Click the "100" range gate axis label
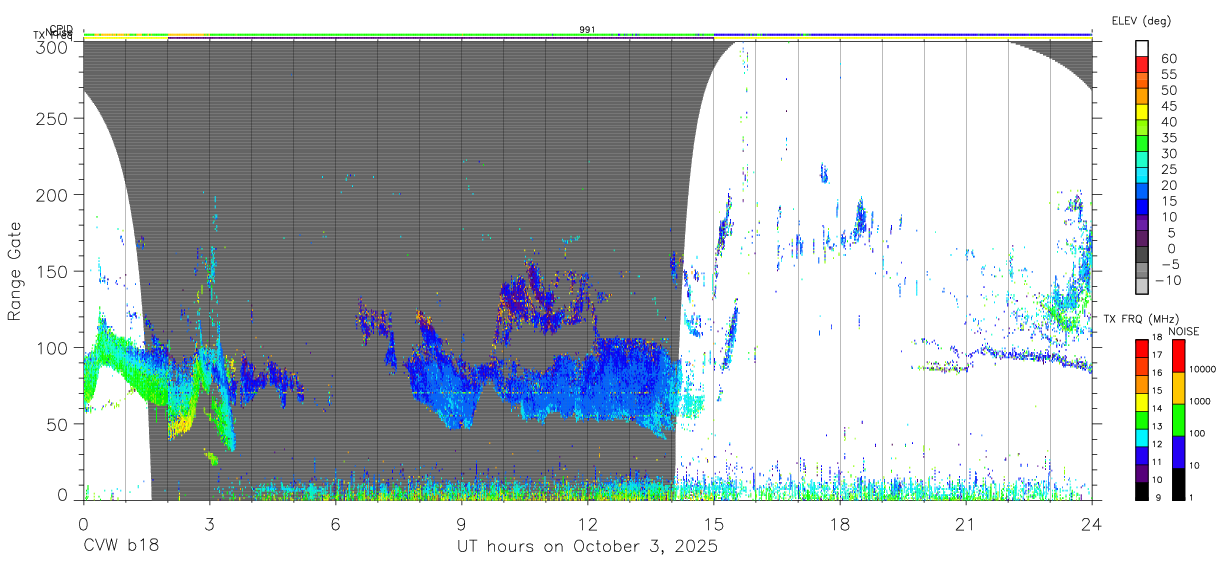The image size is (1228, 567). [x=54, y=348]
